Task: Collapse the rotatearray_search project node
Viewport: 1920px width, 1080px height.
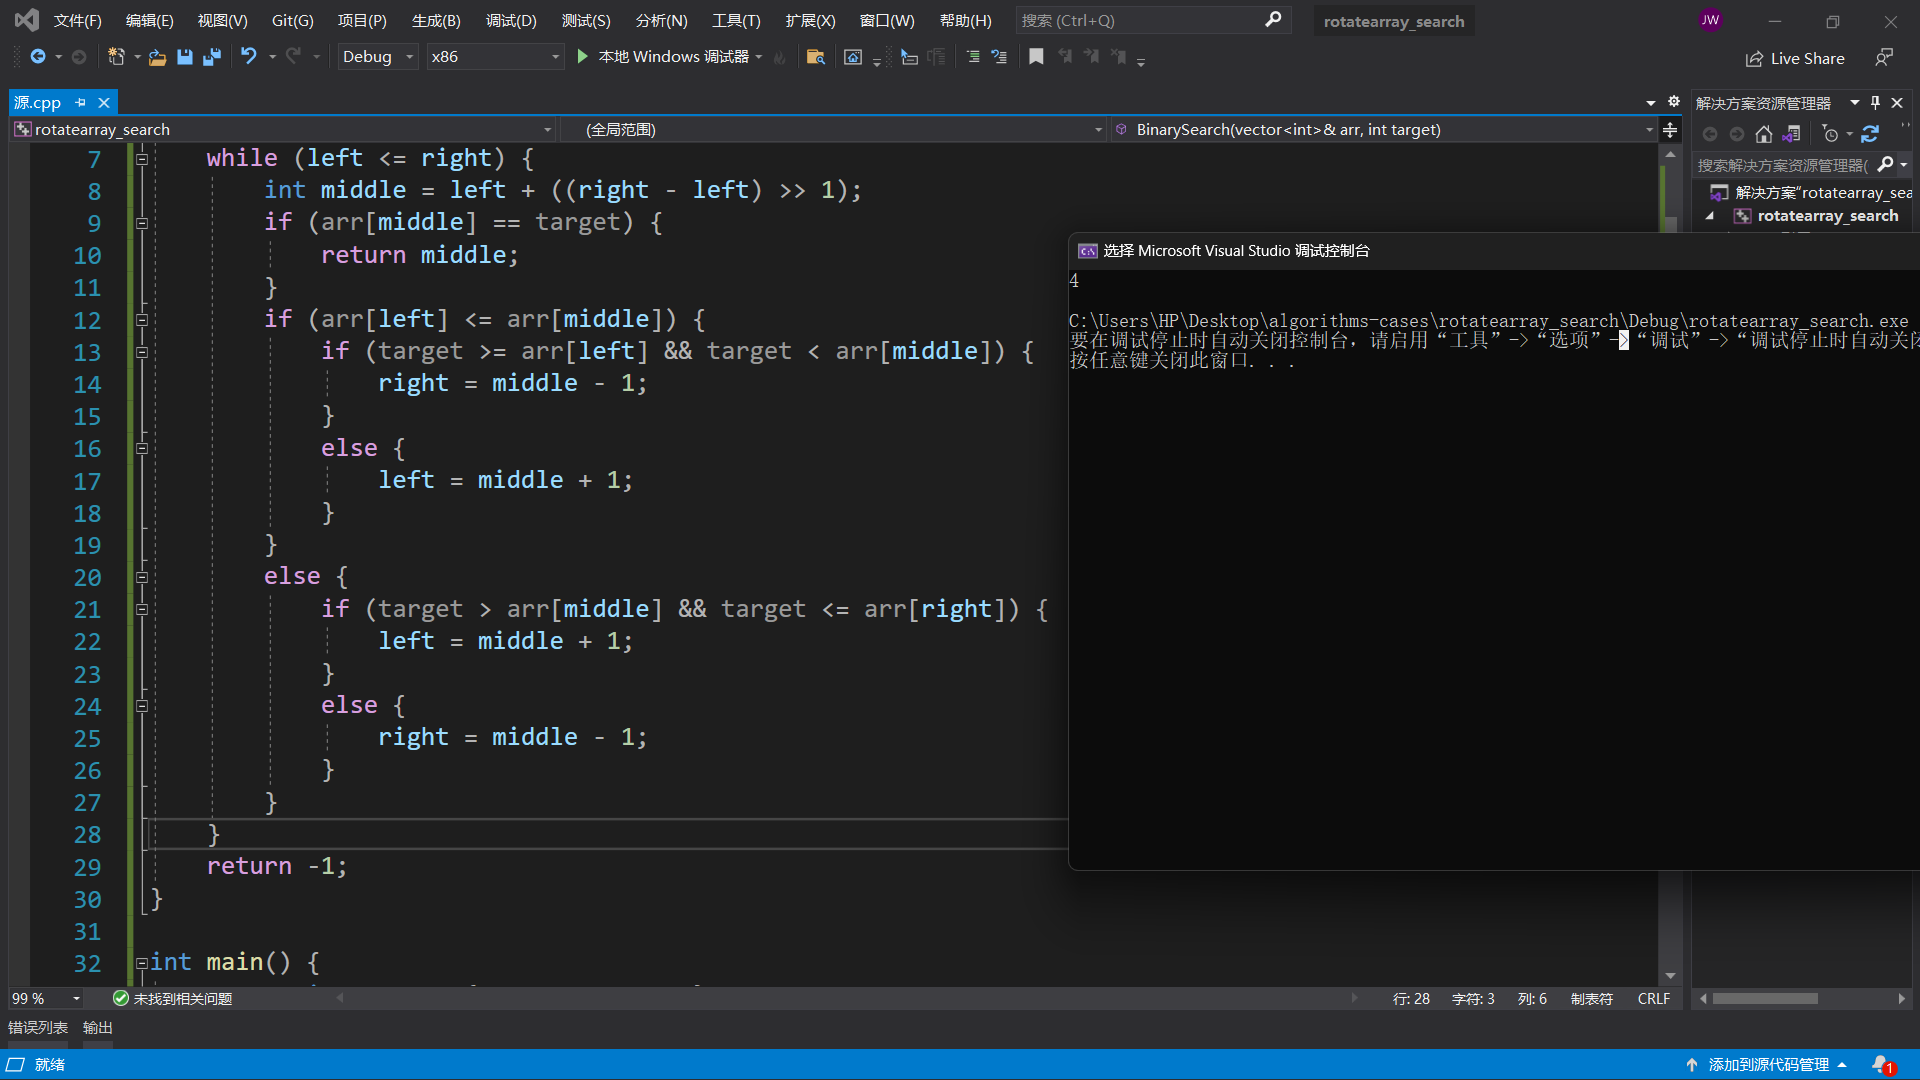Action: [x=1710, y=216]
